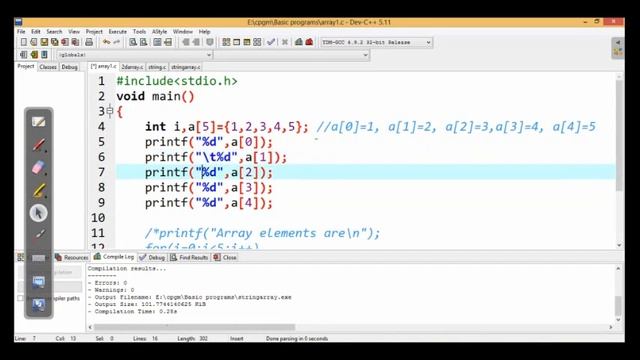Select the red pen annotation tool
Viewport: 640px width, 360px height.
click(39, 144)
